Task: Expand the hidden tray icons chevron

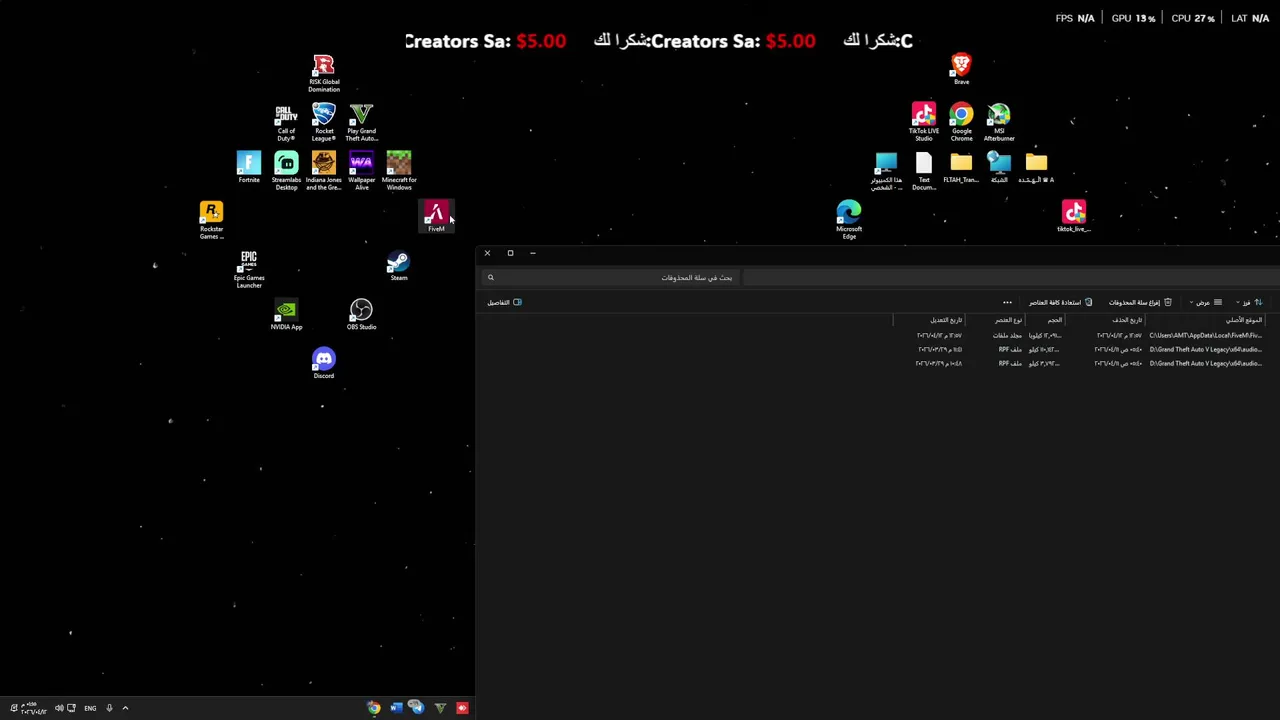Action: click(x=125, y=708)
